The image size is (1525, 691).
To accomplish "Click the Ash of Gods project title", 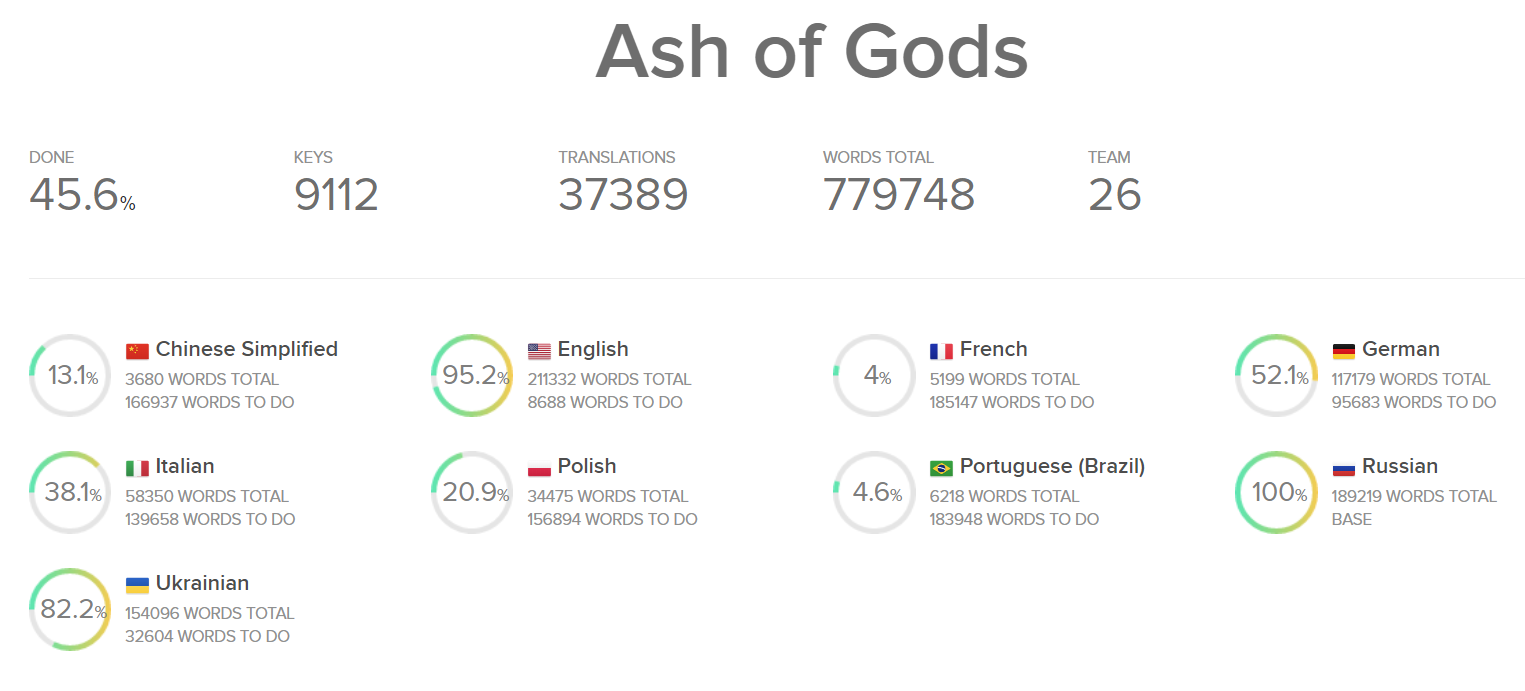I will point(811,50).
